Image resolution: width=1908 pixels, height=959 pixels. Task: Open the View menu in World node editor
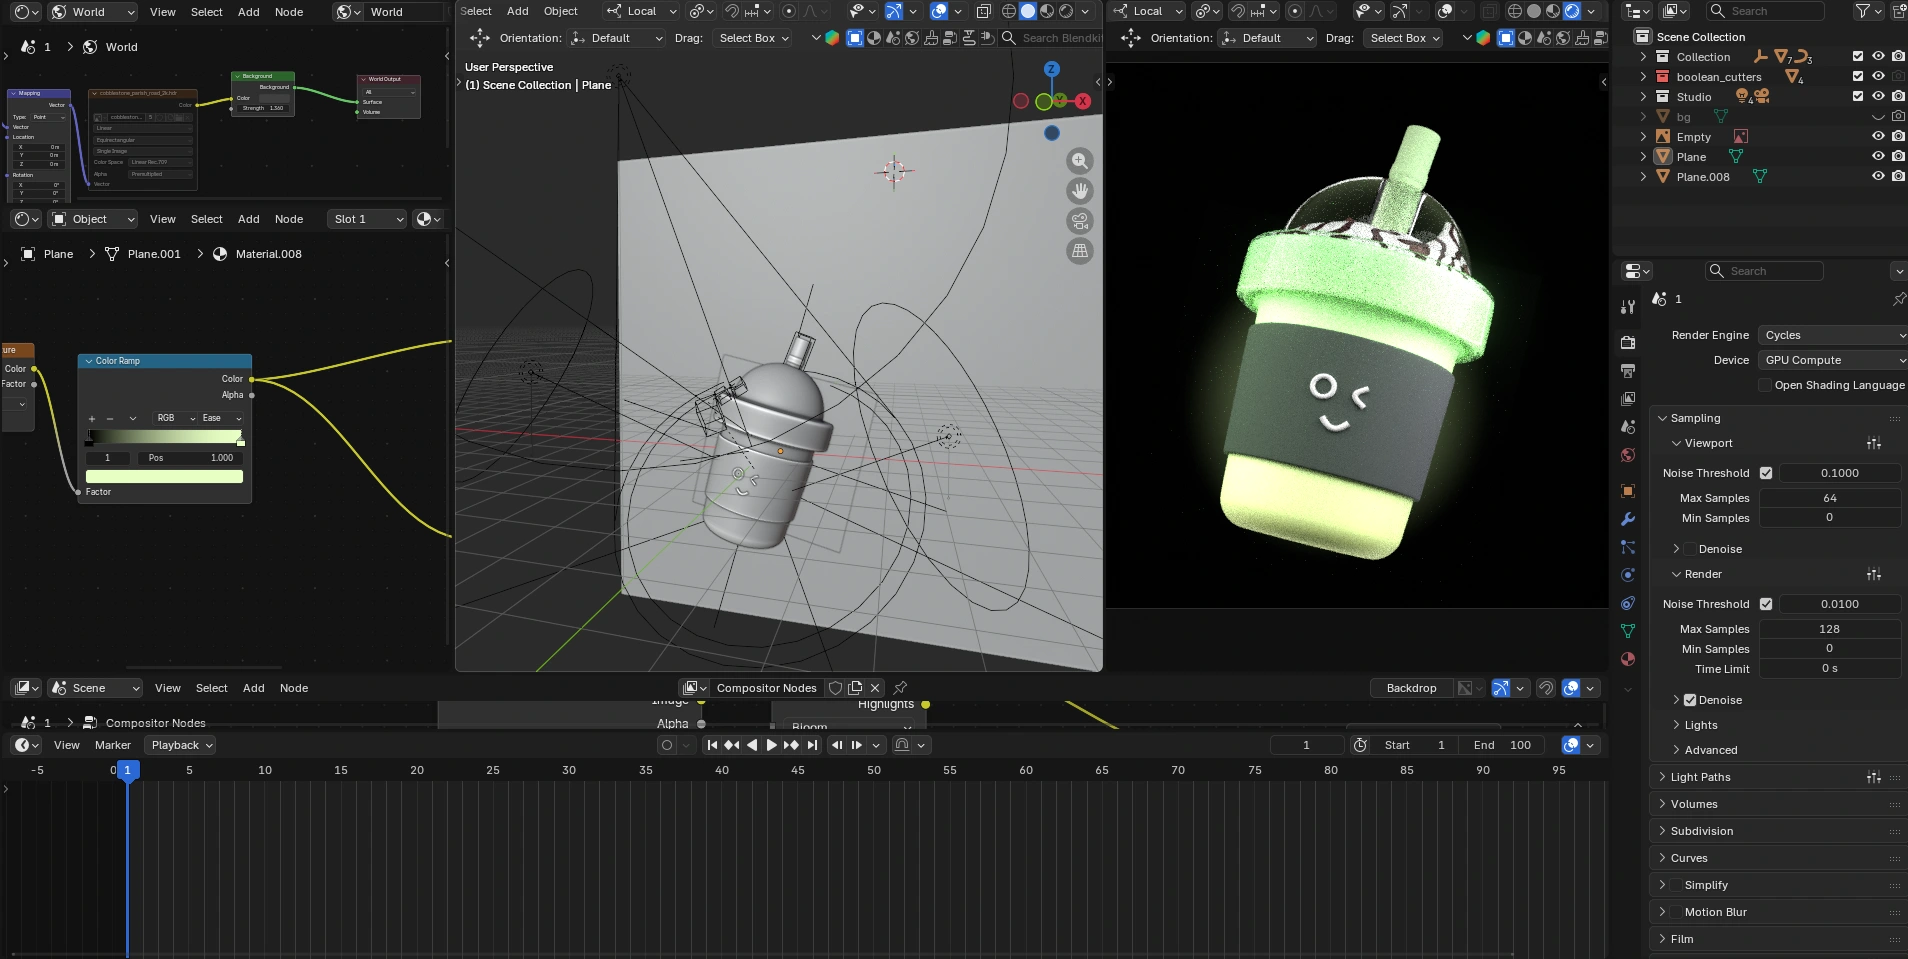163,12
